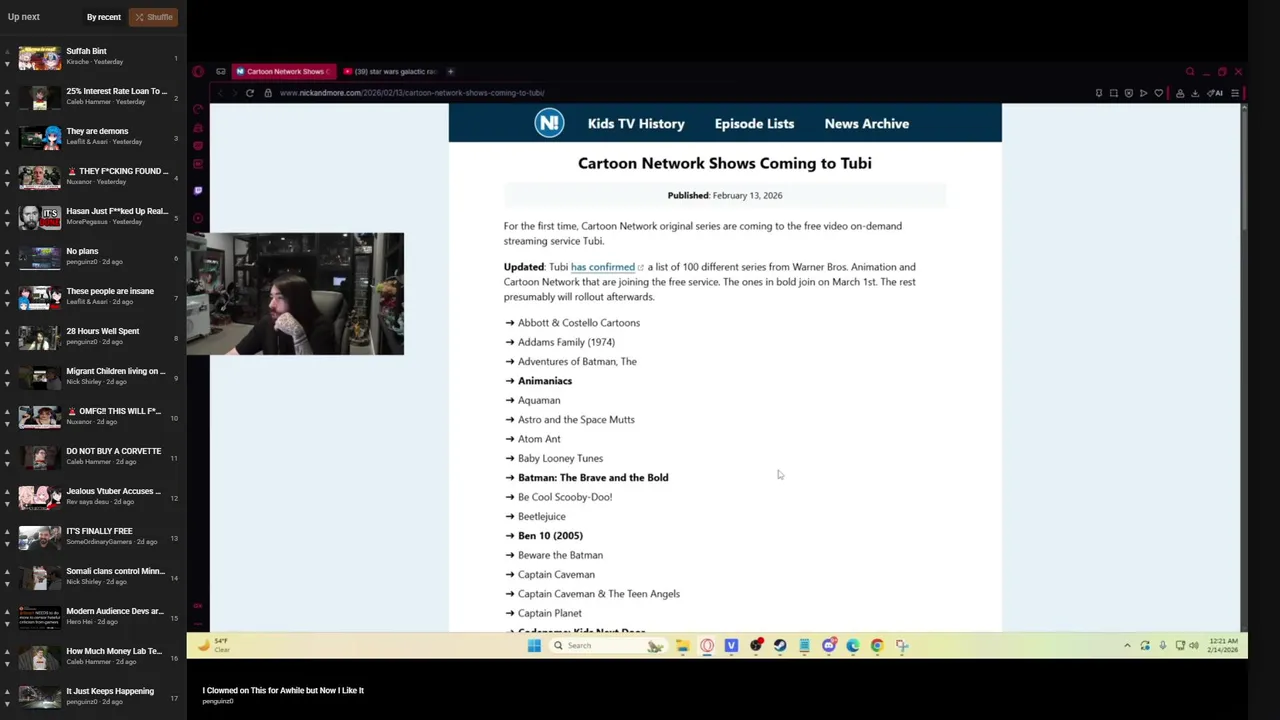1280x720 pixels.
Task: Move 'No plans' up in the queue
Action: [x=7, y=251]
